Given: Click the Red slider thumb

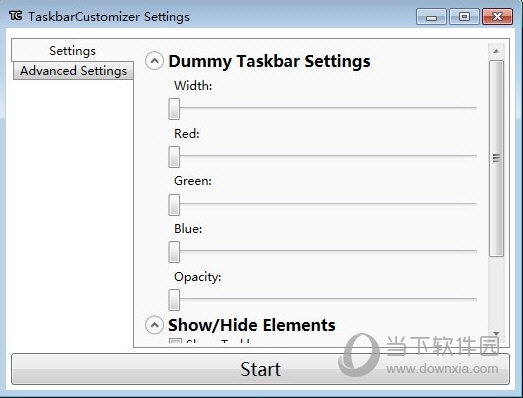Looking at the screenshot, I should tap(174, 157).
